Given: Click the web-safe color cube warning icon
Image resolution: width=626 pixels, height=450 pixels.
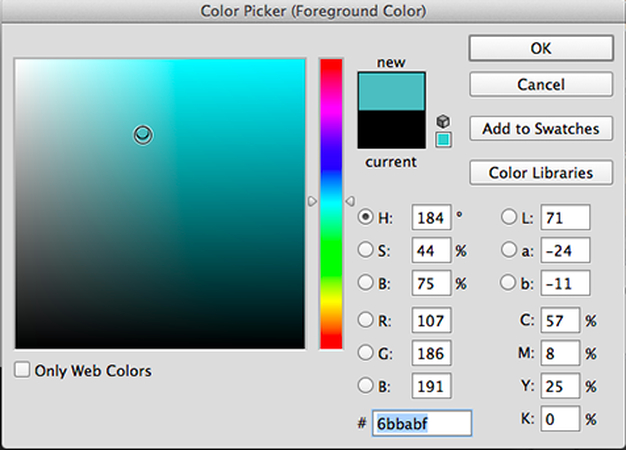Looking at the screenshot, I should (x=444, y=121).
